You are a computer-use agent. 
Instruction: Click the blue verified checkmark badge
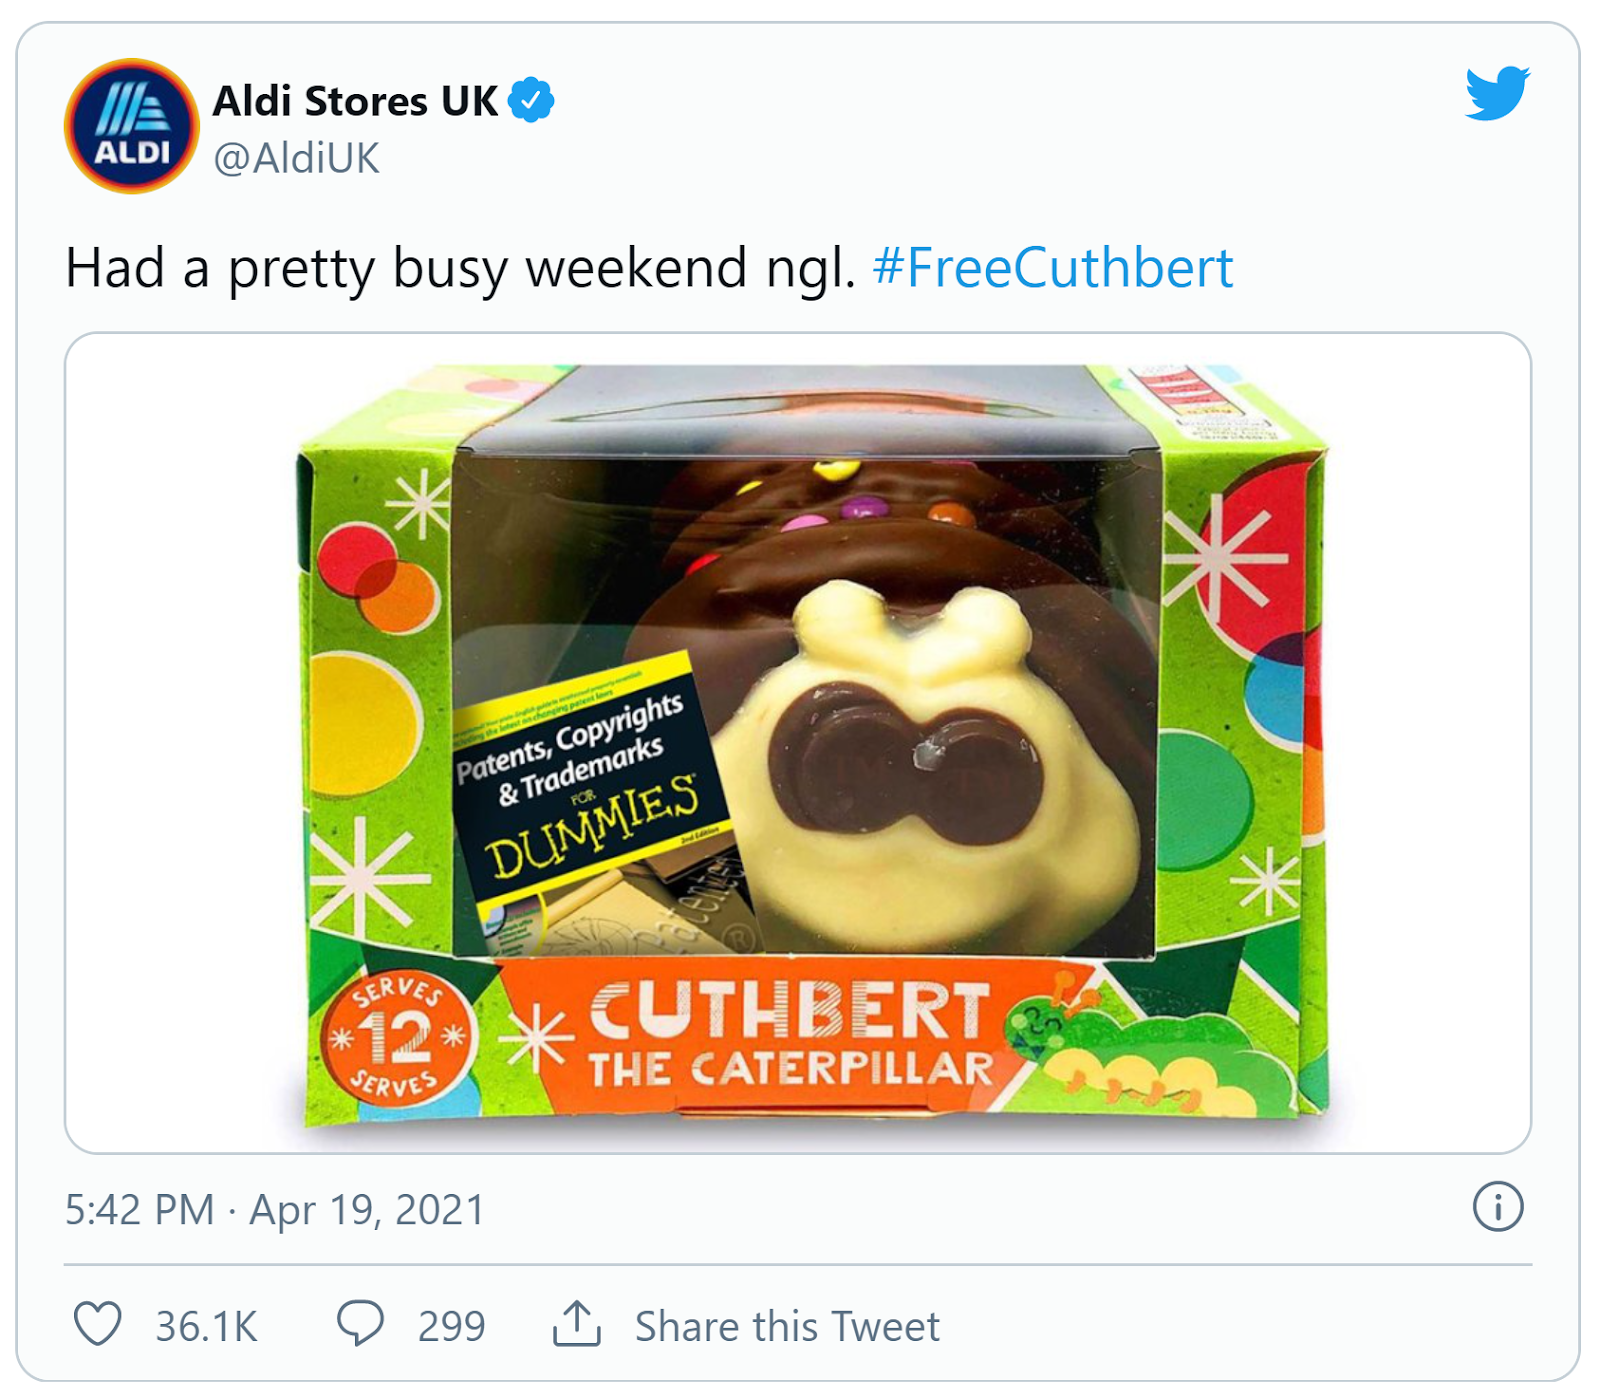(x=531, y=100)
